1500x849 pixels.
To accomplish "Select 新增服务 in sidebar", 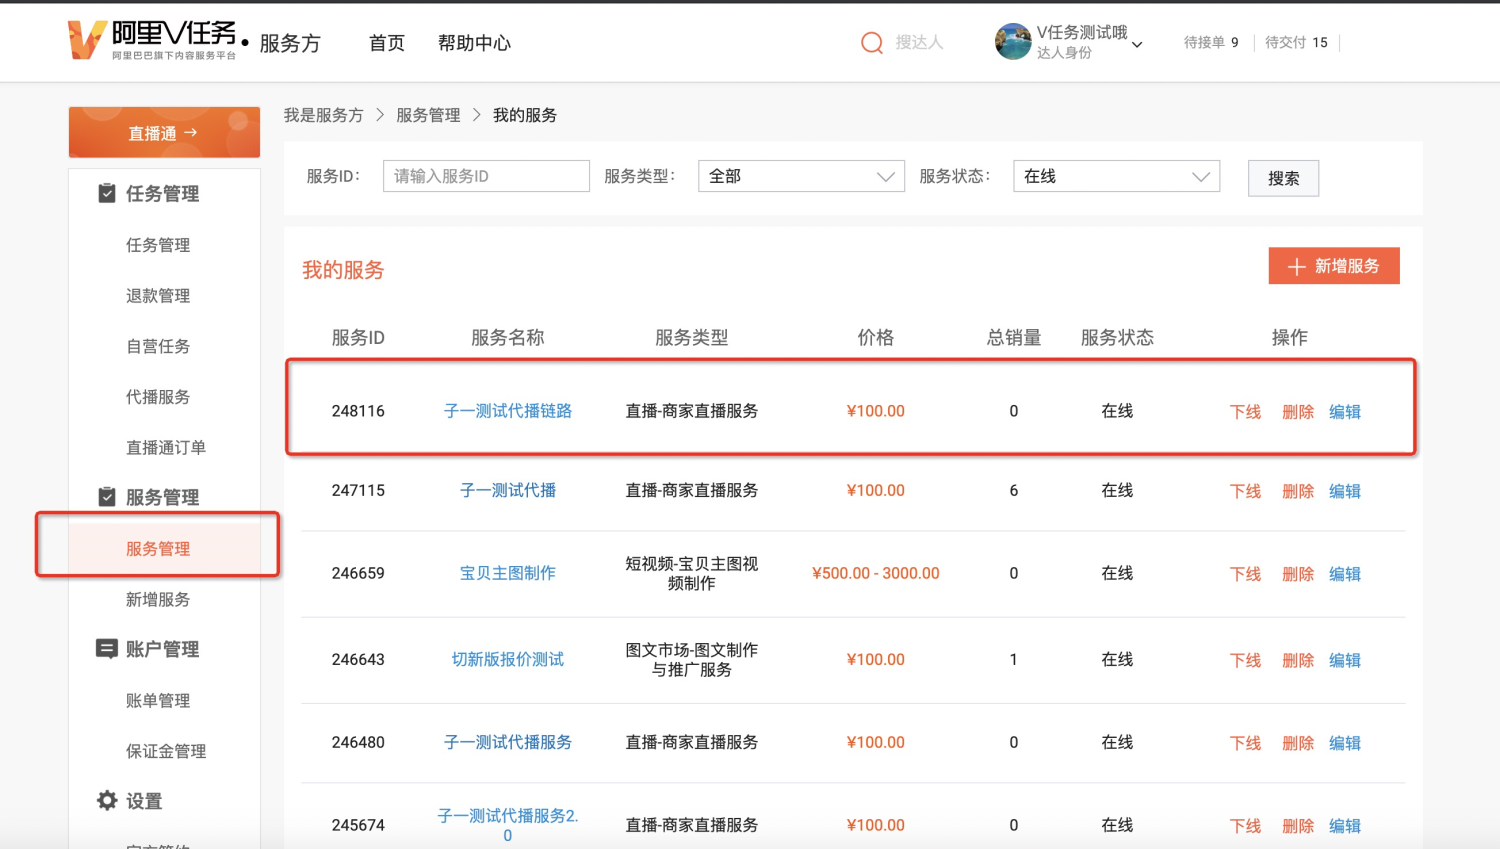I will [x=158, y=599].
